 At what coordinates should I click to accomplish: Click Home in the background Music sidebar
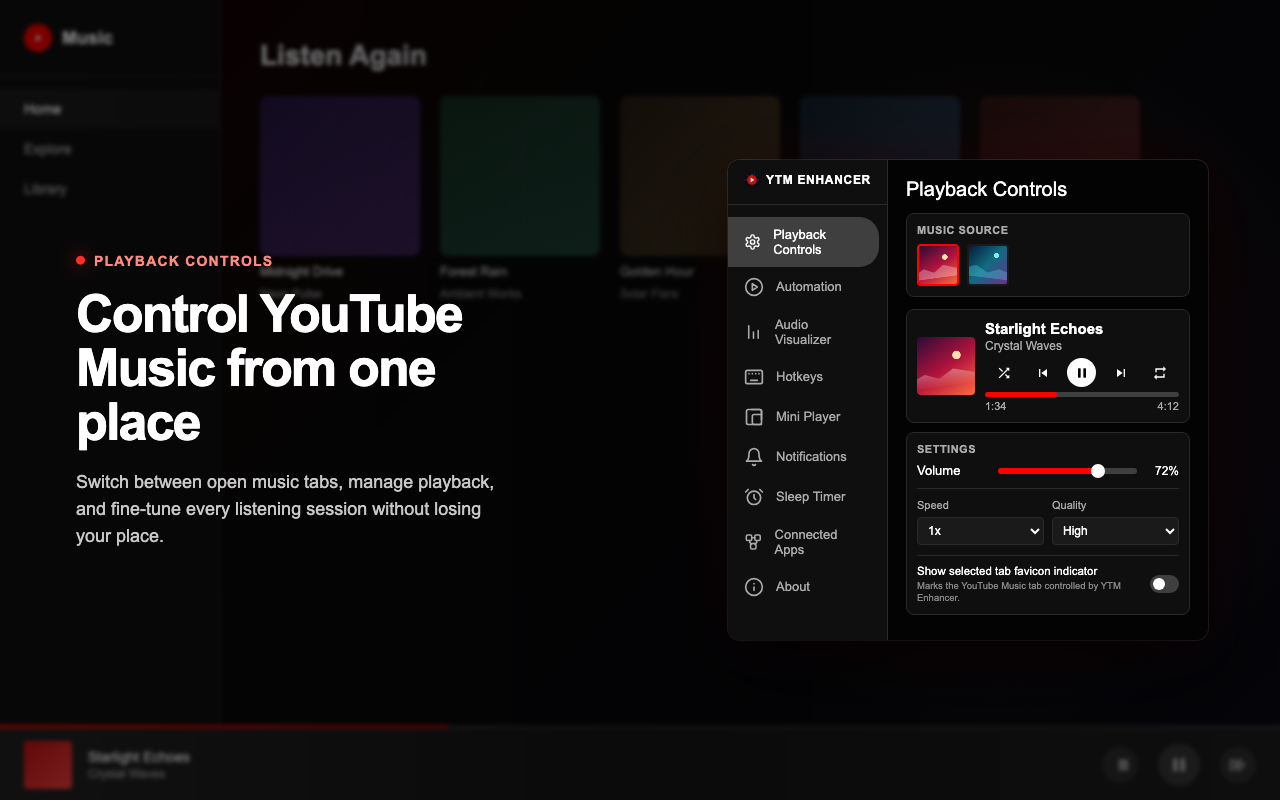coord(110,109)
